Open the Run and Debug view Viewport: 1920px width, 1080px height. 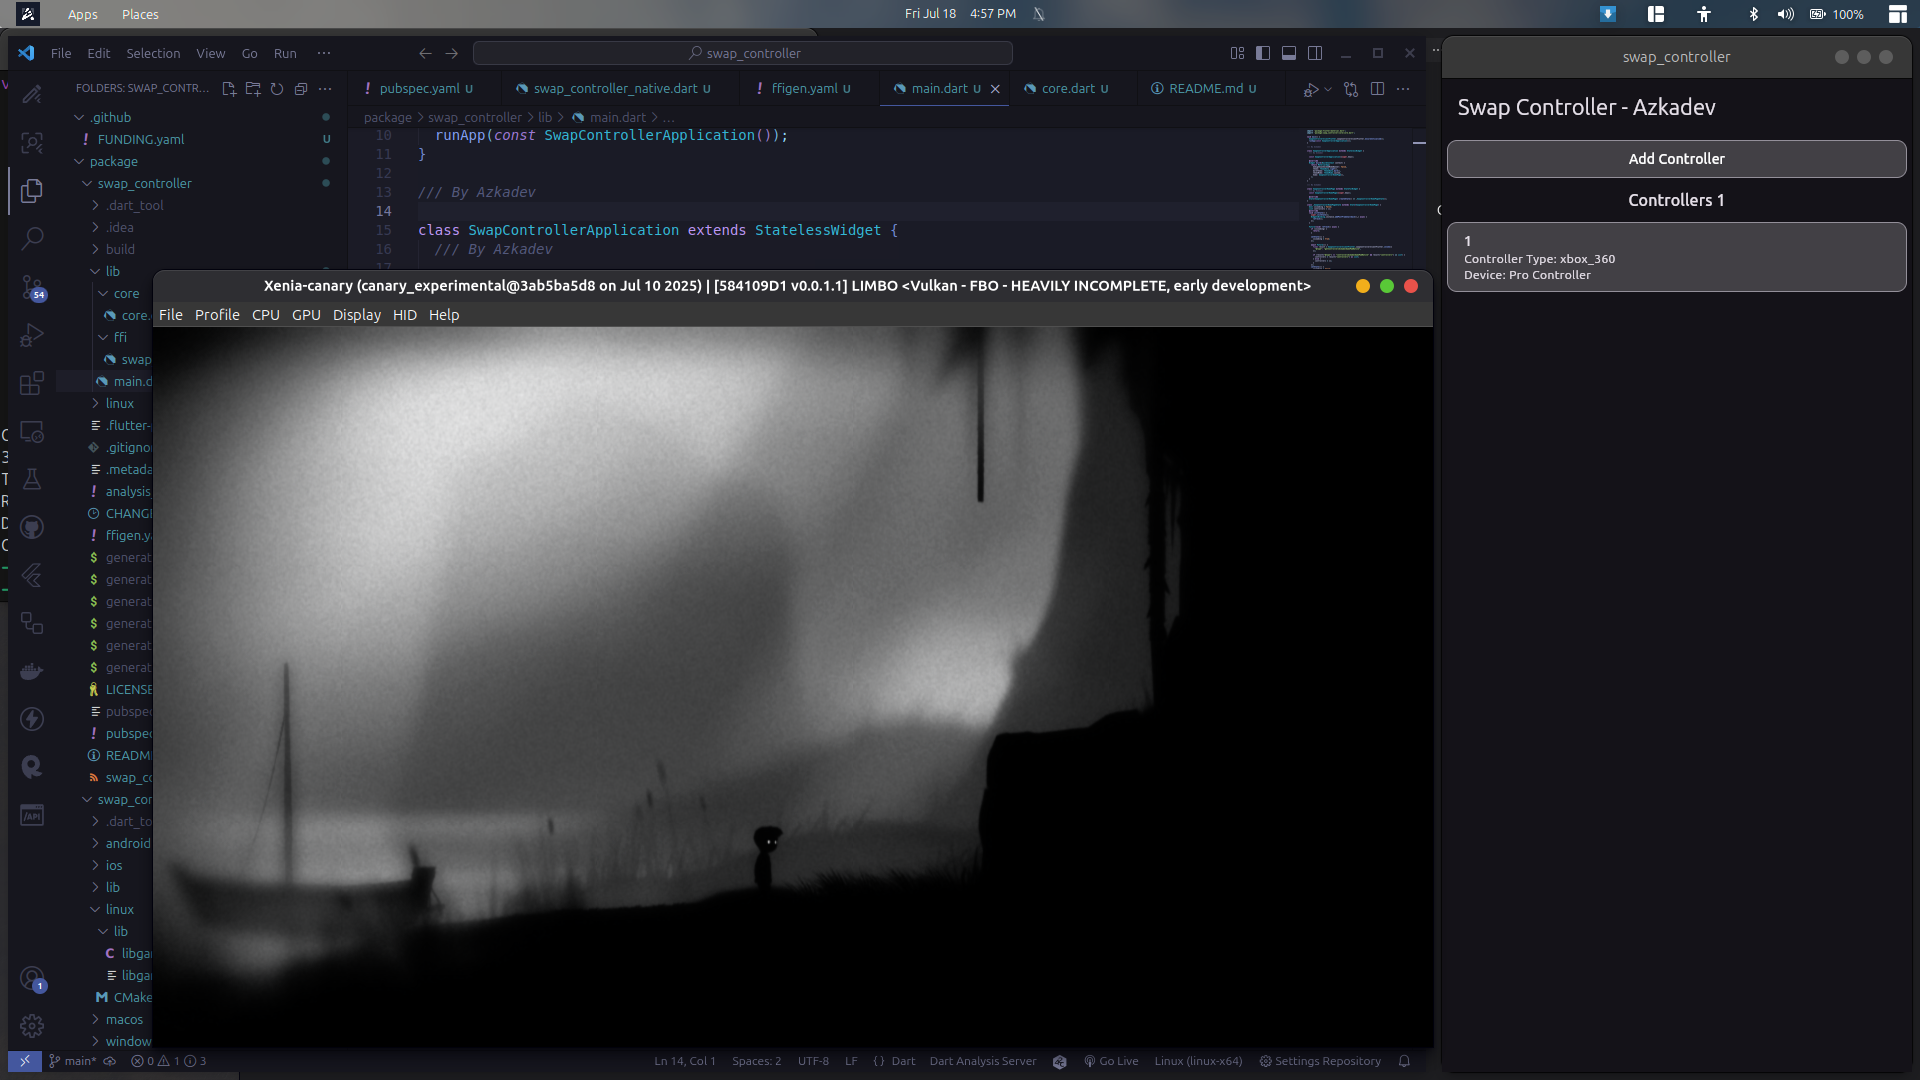click(x=32, y=335)
